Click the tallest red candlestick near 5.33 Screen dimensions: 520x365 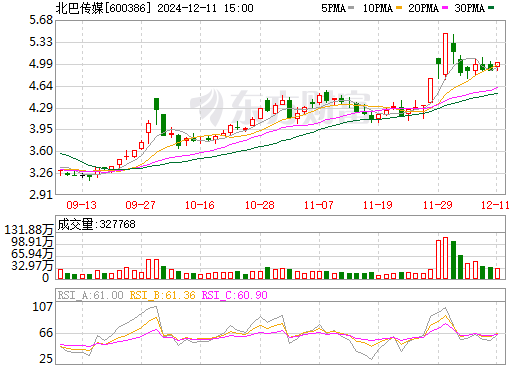click(445, 54)
